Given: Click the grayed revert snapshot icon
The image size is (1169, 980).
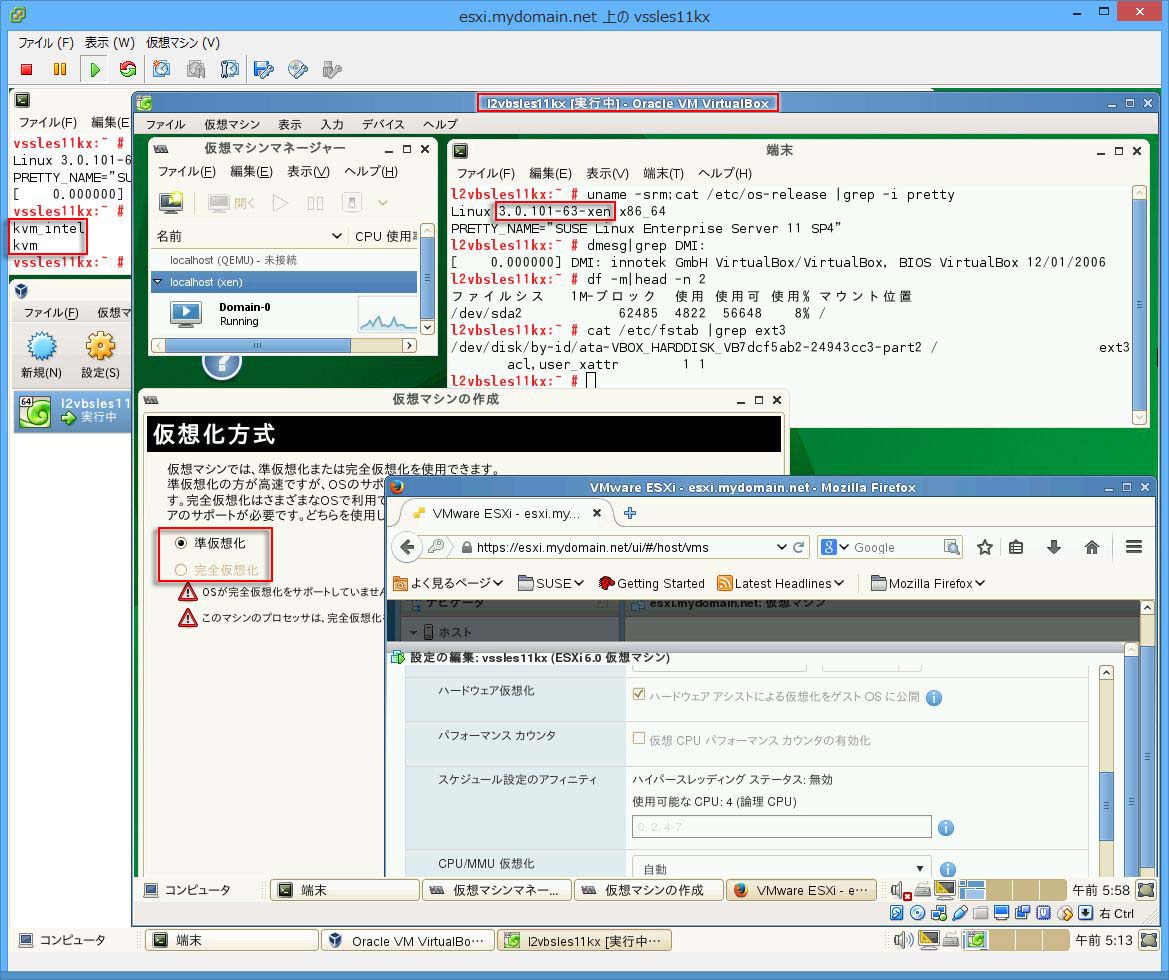Looking at the screenshot, I should pyautogui.click(x=196, y=69).
